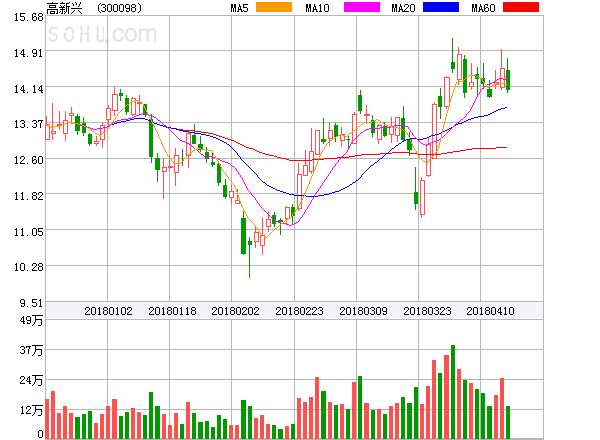Click the 20180118 date label
Viewport: 600px width, 440px height.
172,311
